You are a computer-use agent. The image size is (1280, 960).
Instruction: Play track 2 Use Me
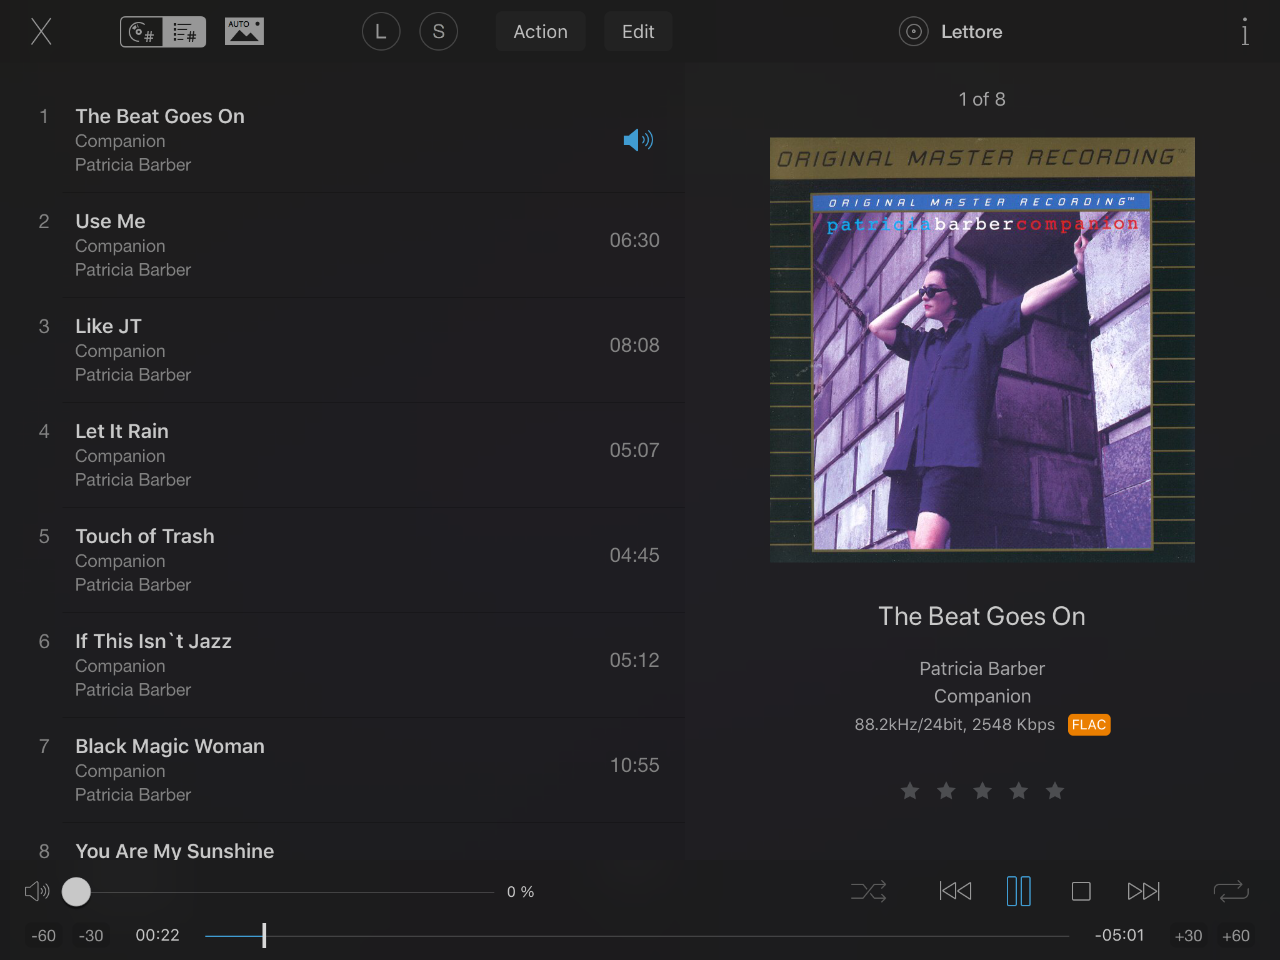[342, 245]
